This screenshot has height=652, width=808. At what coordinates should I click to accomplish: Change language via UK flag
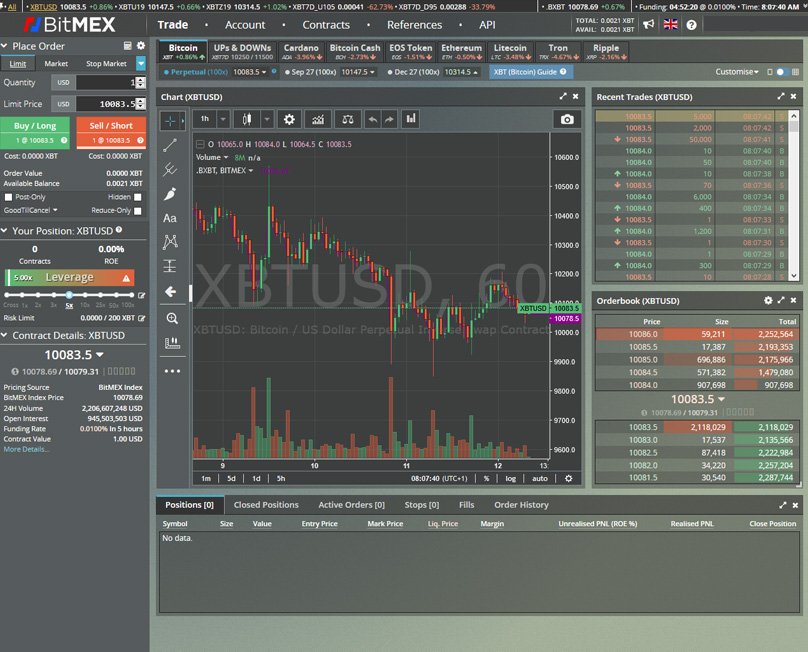coord(670,24)
